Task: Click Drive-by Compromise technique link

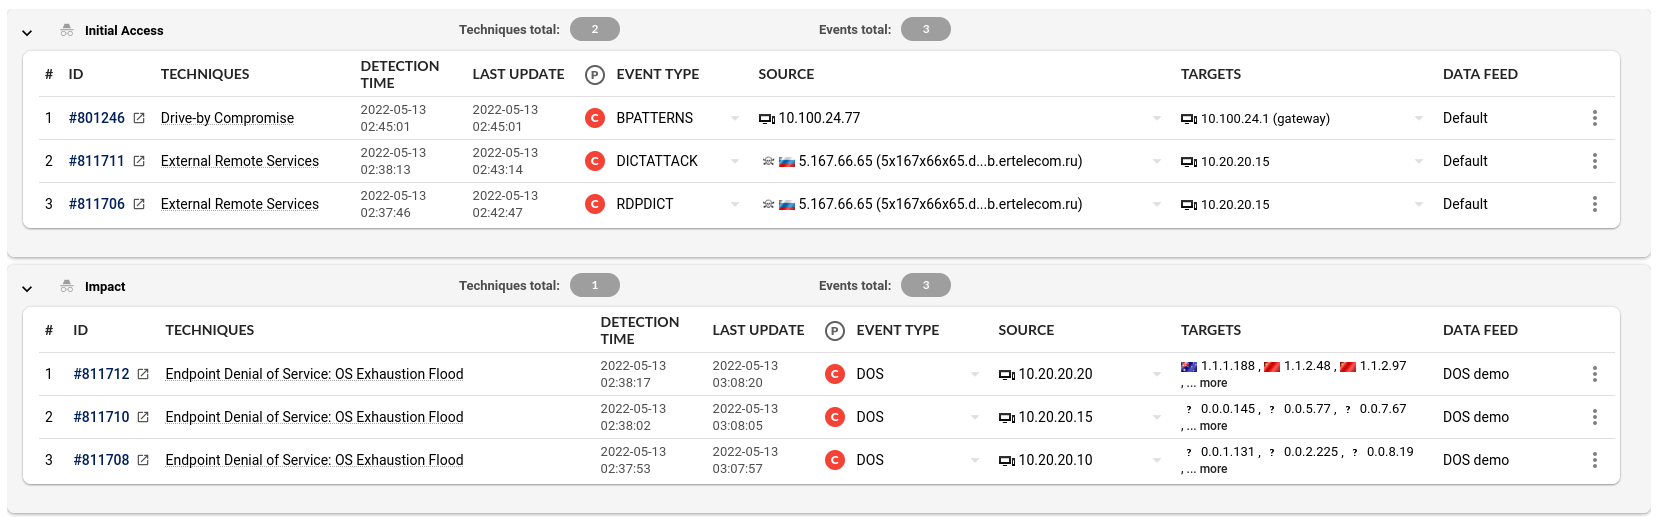Action: click(x=227, y=118)
